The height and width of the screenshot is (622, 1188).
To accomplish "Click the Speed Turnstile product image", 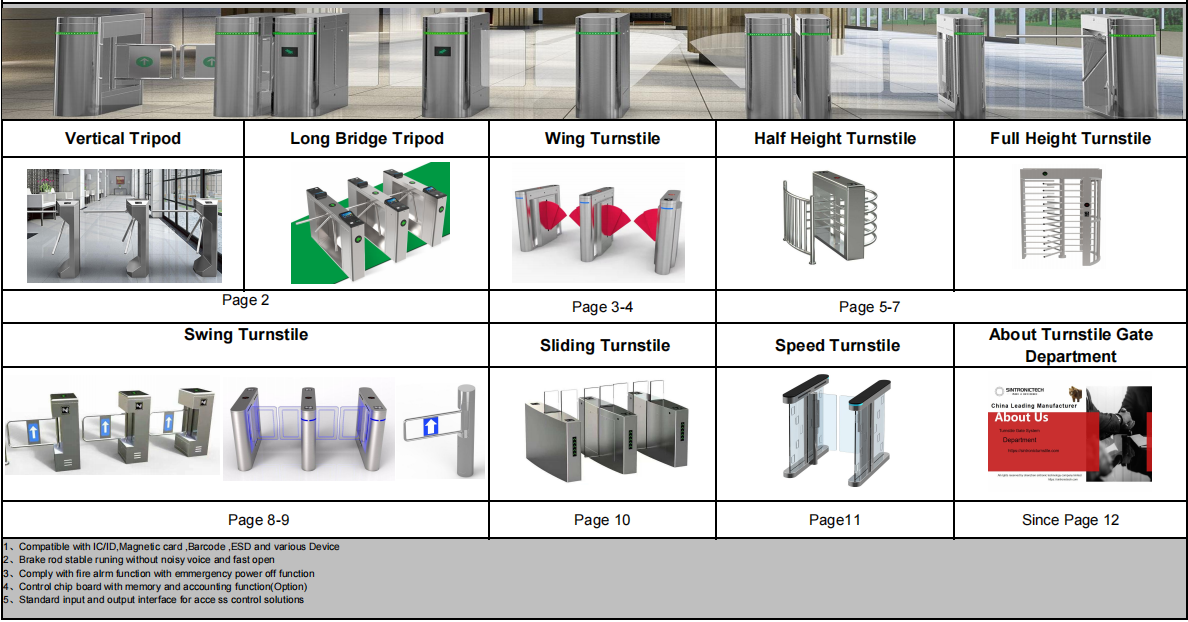I will pyautogui.click(x=836, y=430).
